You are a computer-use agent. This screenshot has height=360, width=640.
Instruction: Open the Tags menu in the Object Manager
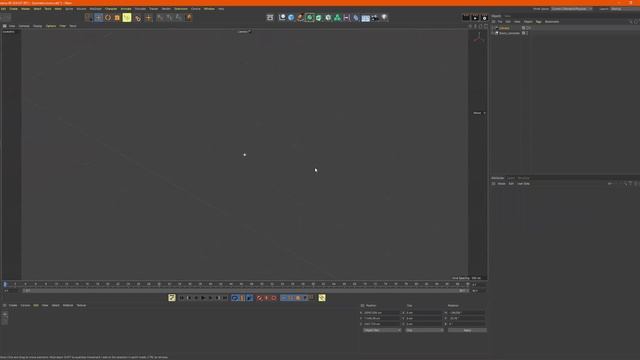[538, 22]
